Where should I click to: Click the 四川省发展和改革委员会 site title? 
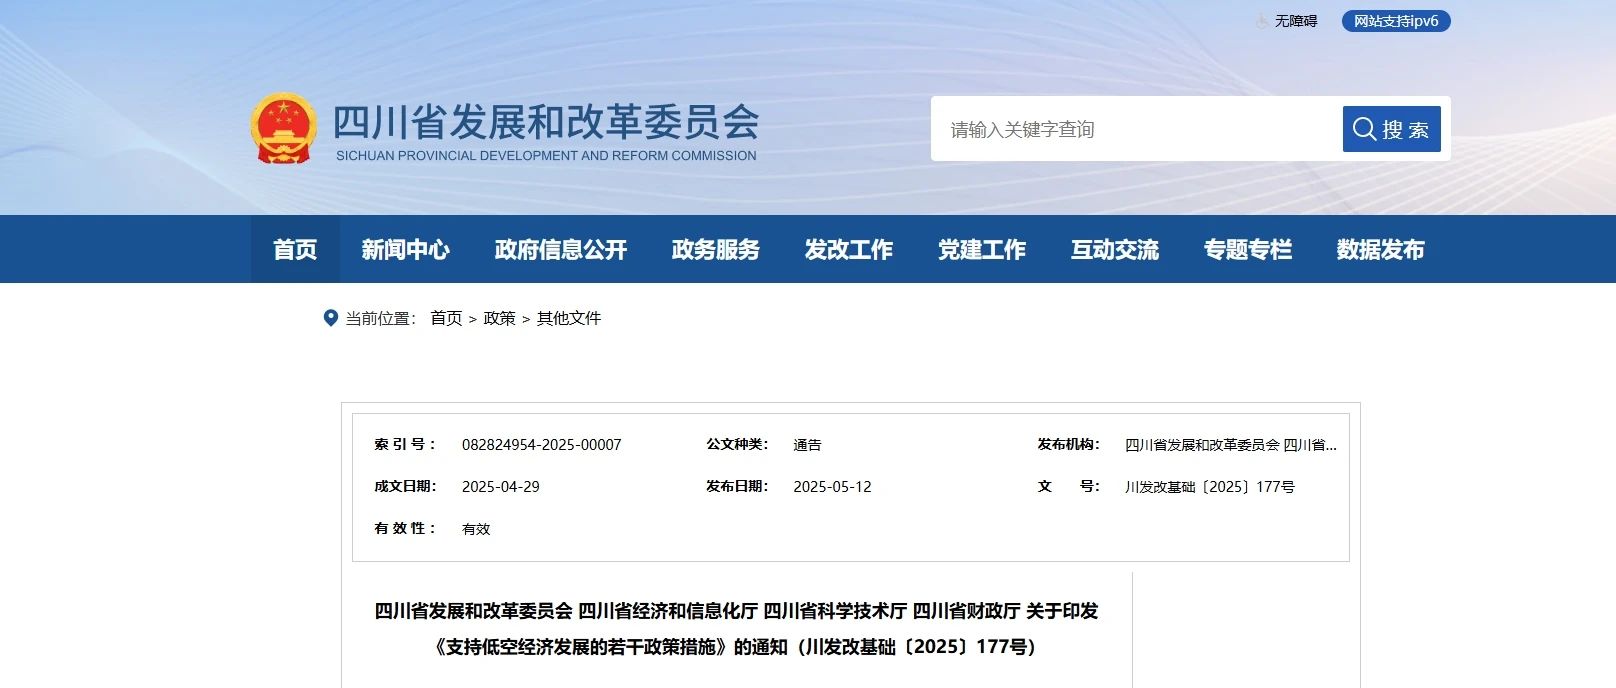click(x=545, y=123)
